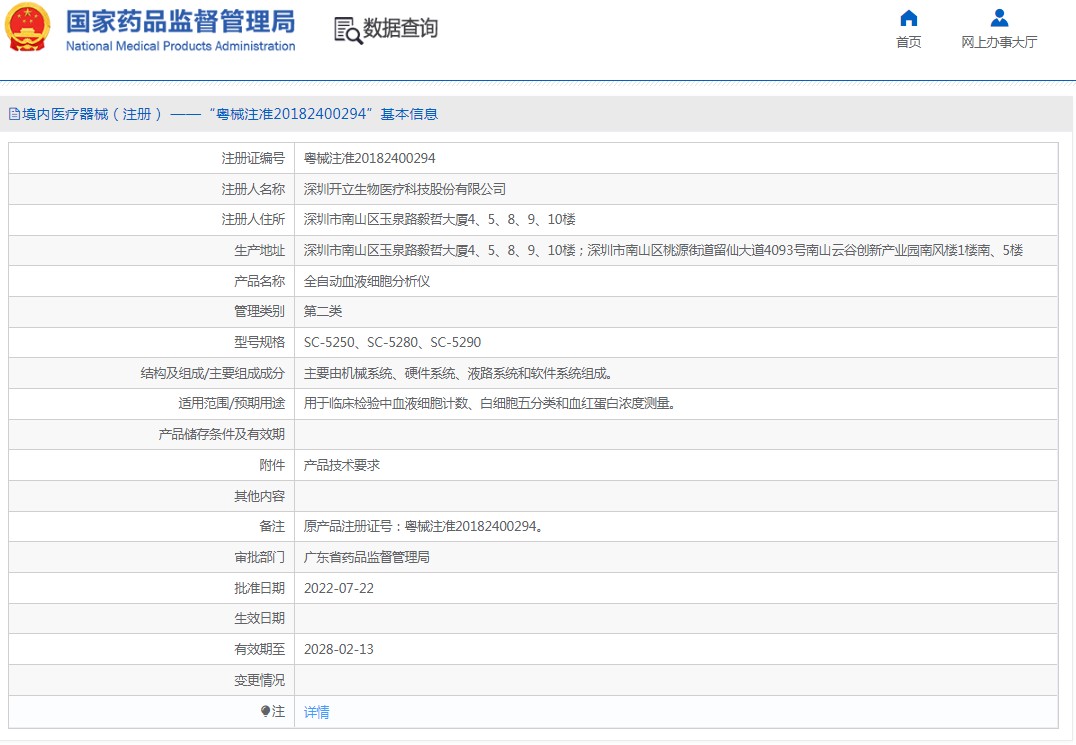
Task: Click the product name 全自动血液细胞分析仪
Action: [366, 281]
